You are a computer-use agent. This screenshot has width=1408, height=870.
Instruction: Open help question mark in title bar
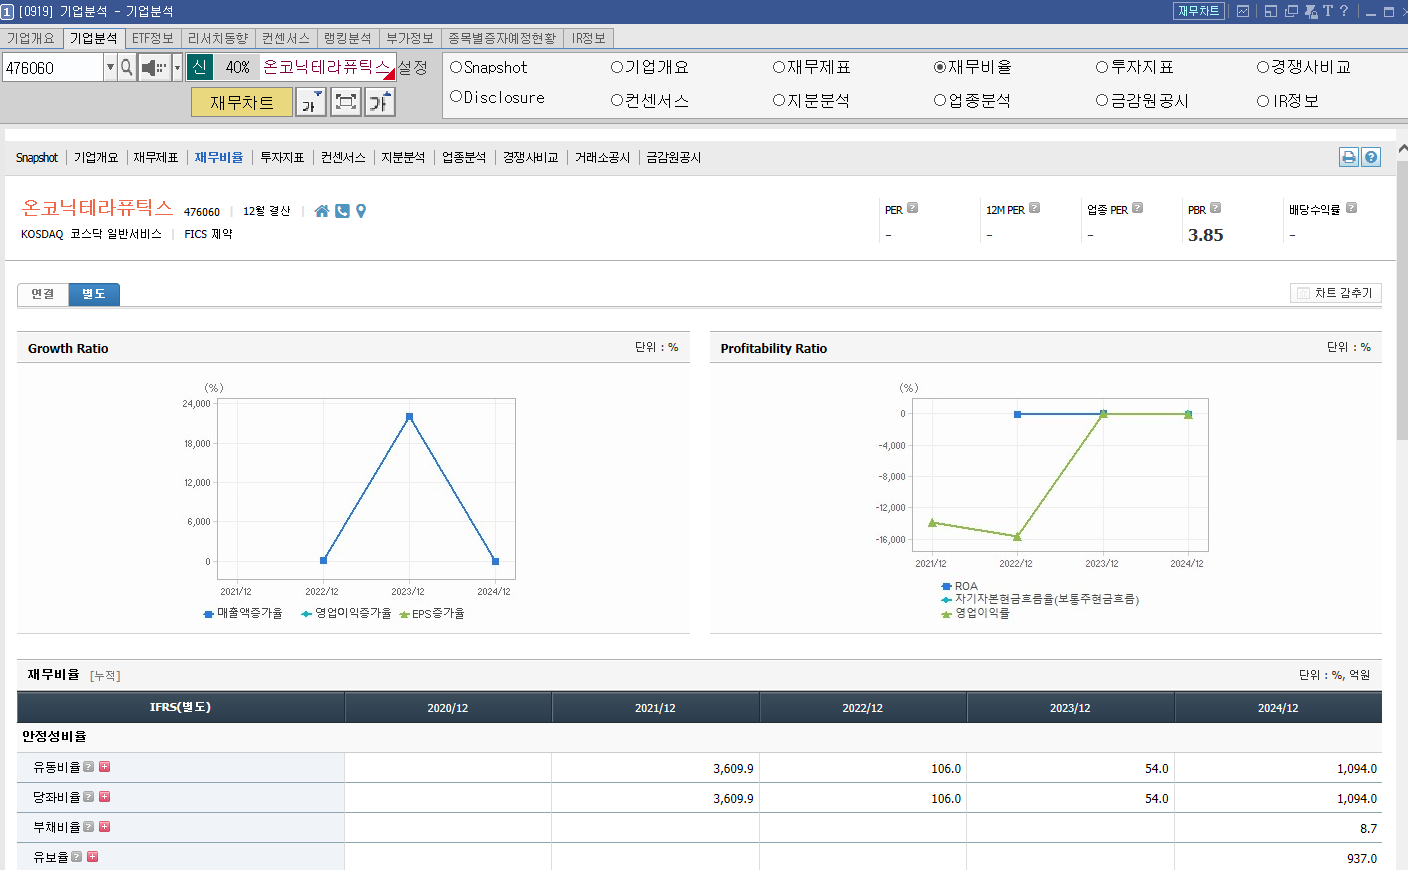coord(1344,11)
